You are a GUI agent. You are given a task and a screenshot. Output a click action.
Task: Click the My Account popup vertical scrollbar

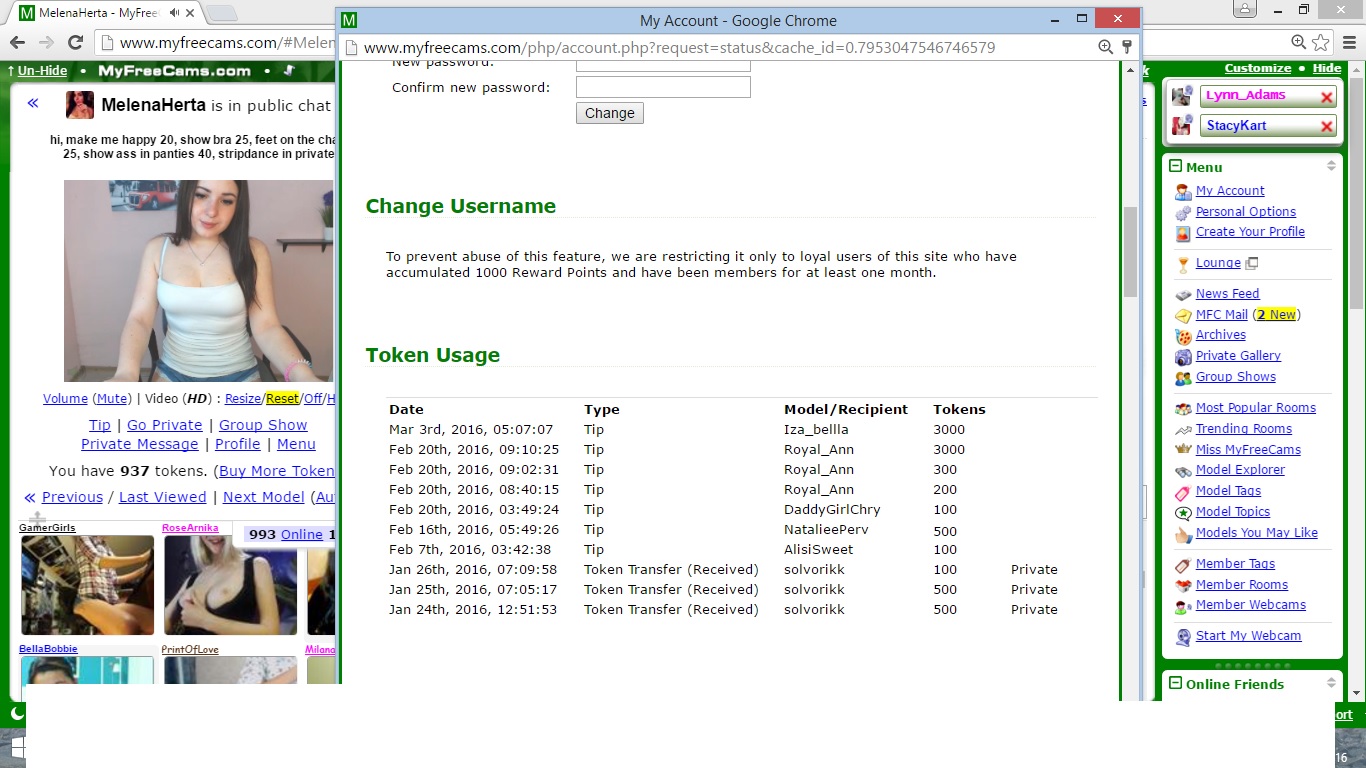point(1130,252)
